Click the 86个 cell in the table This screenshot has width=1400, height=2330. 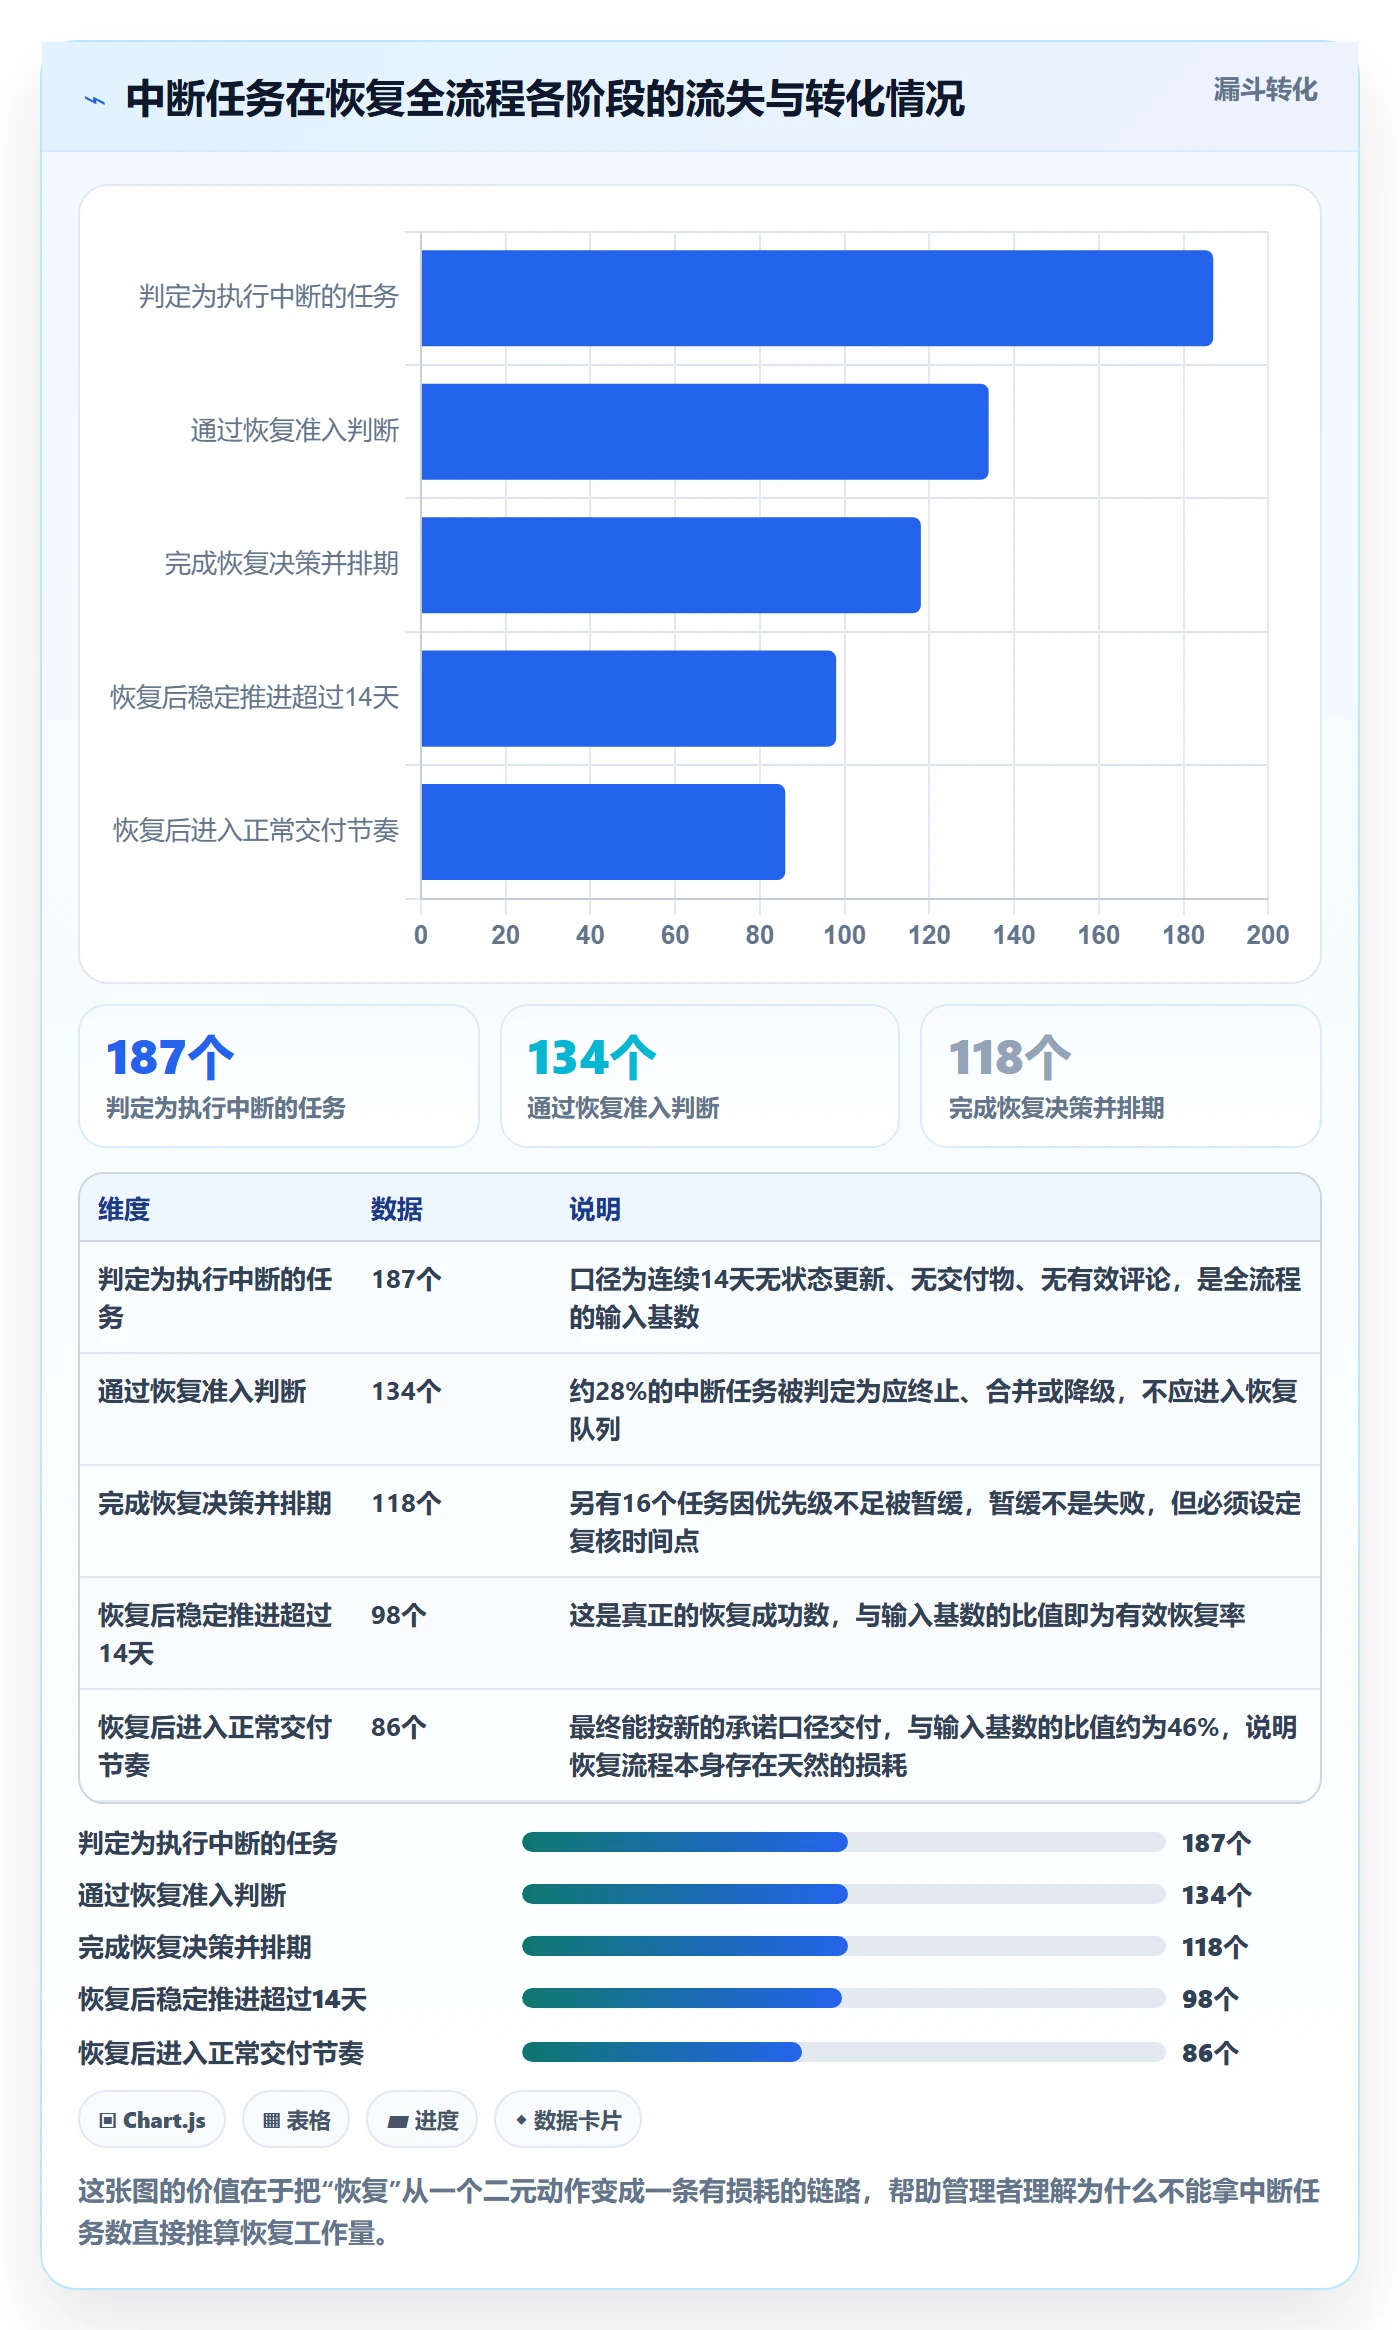399,1727
